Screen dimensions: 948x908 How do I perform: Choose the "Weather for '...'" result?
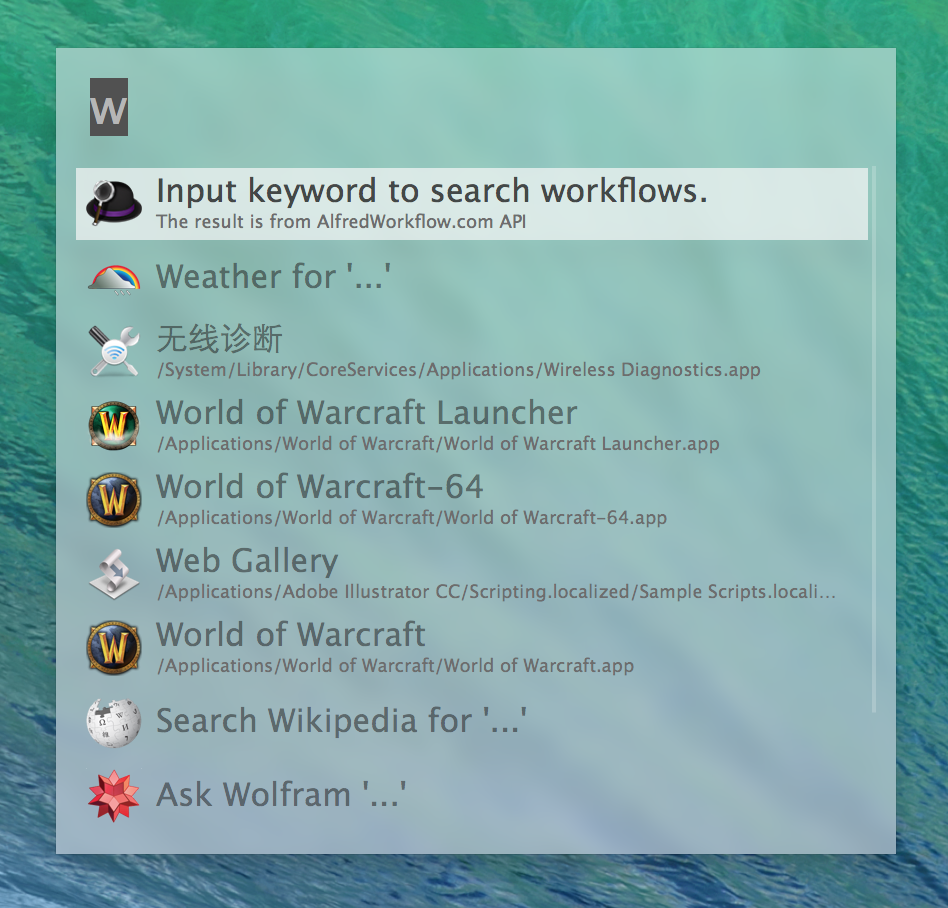[x=272, y=277]
